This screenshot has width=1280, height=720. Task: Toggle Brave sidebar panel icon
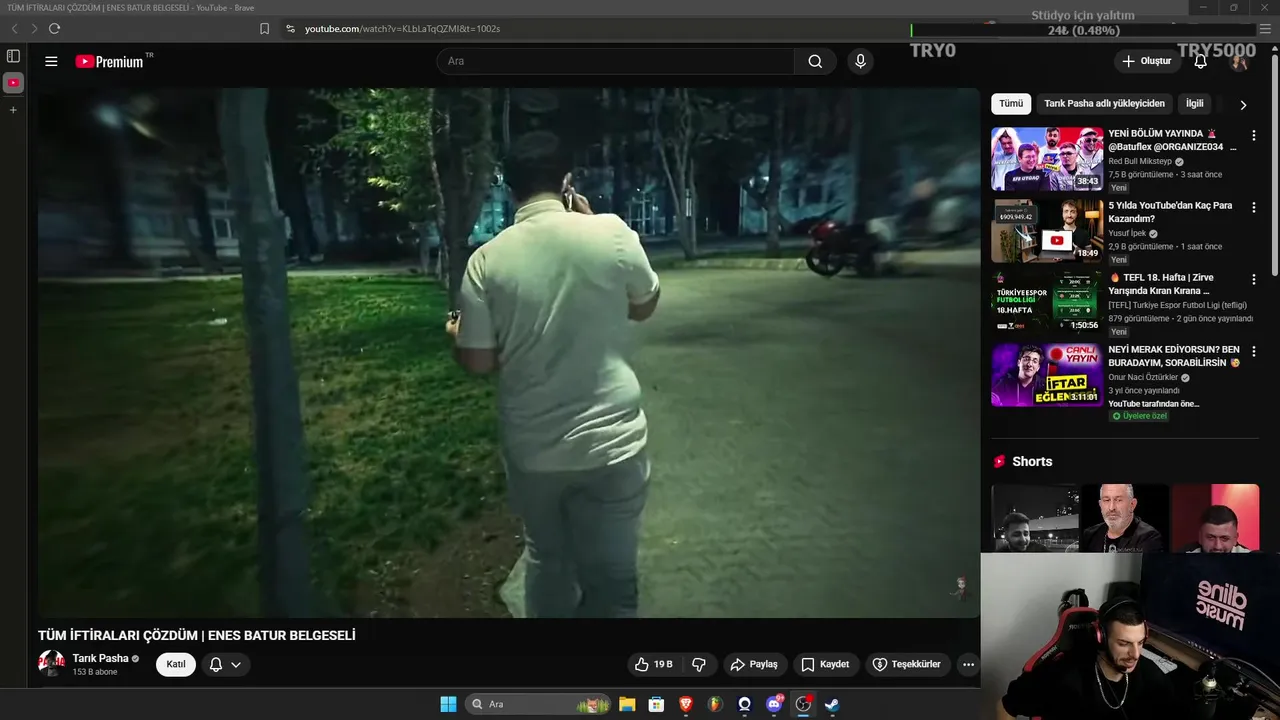pos(13,56)
